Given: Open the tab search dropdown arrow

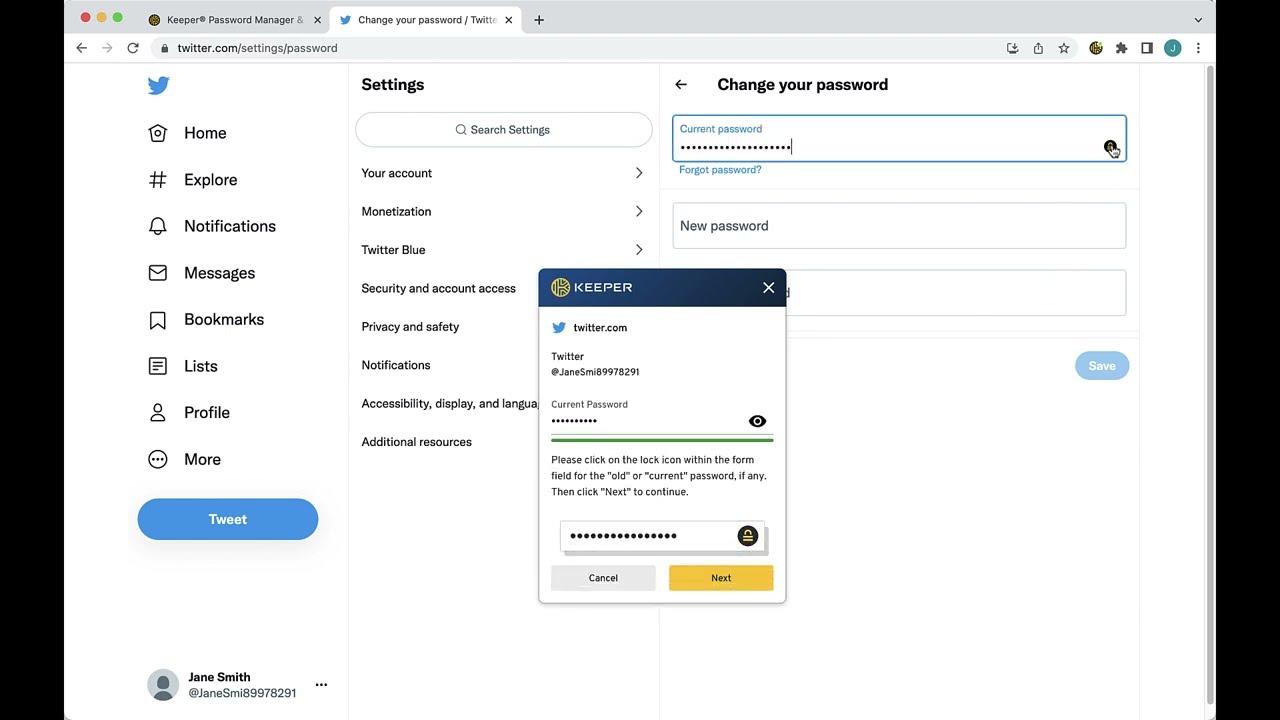Looking at the screenshot, I should tap(1198, 20).
